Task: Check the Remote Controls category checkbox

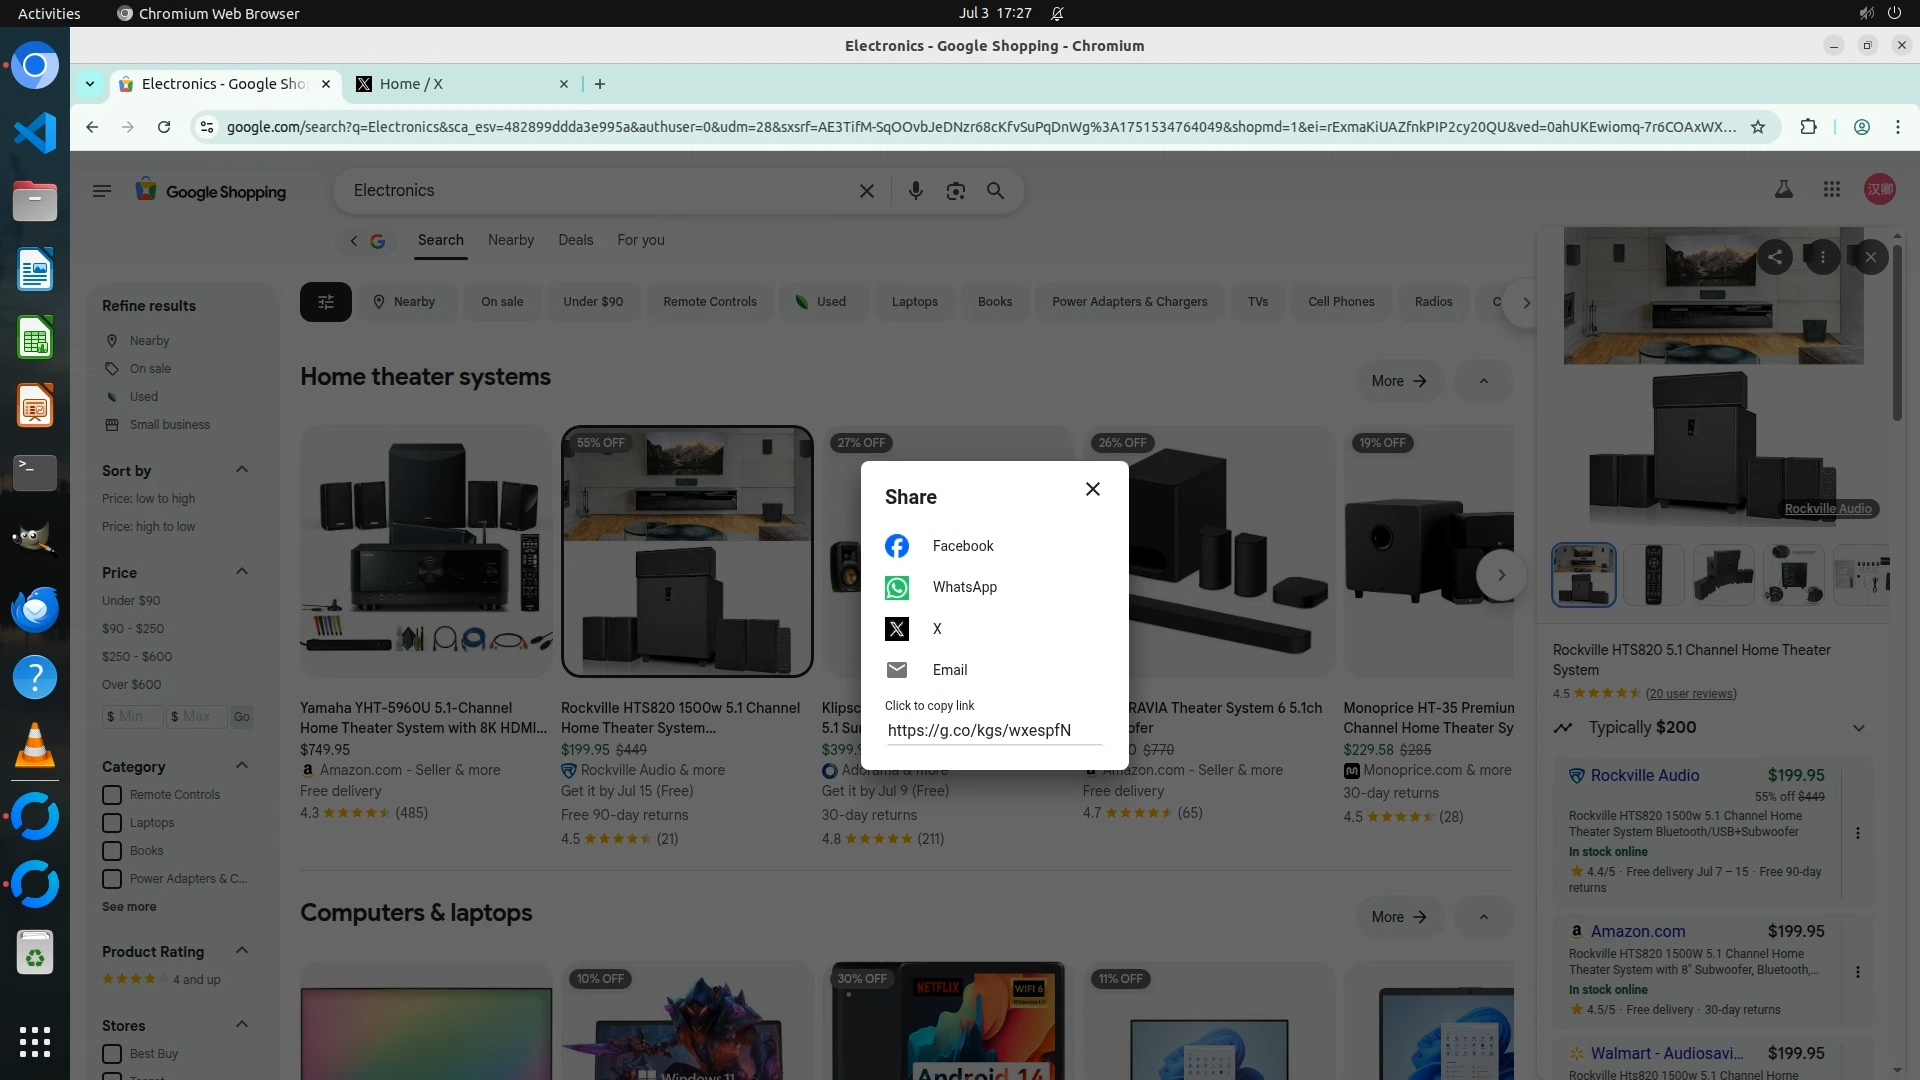Action: point(112,795)
